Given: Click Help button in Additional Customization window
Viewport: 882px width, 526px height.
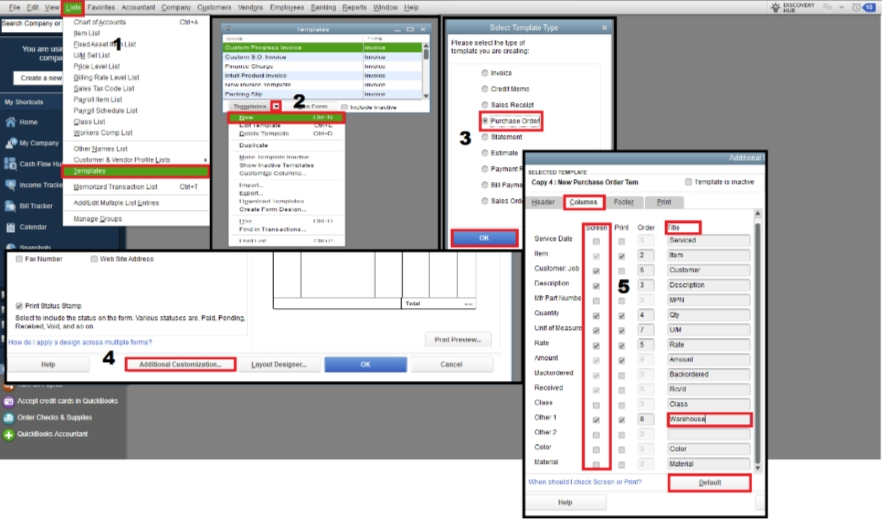Looking at the screenshot, I should click(x=565, y=502).
